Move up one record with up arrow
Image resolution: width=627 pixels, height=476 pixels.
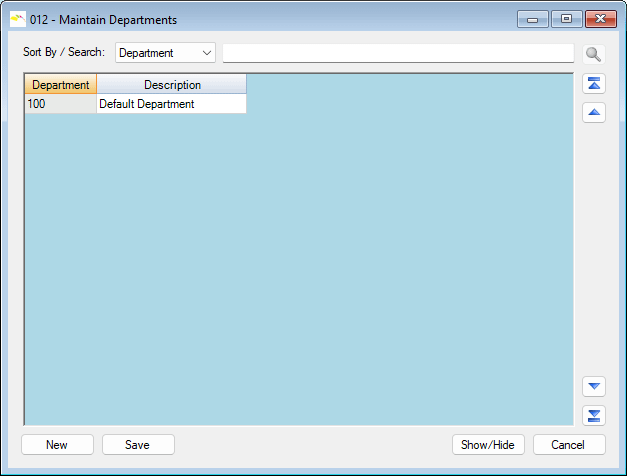594,112
